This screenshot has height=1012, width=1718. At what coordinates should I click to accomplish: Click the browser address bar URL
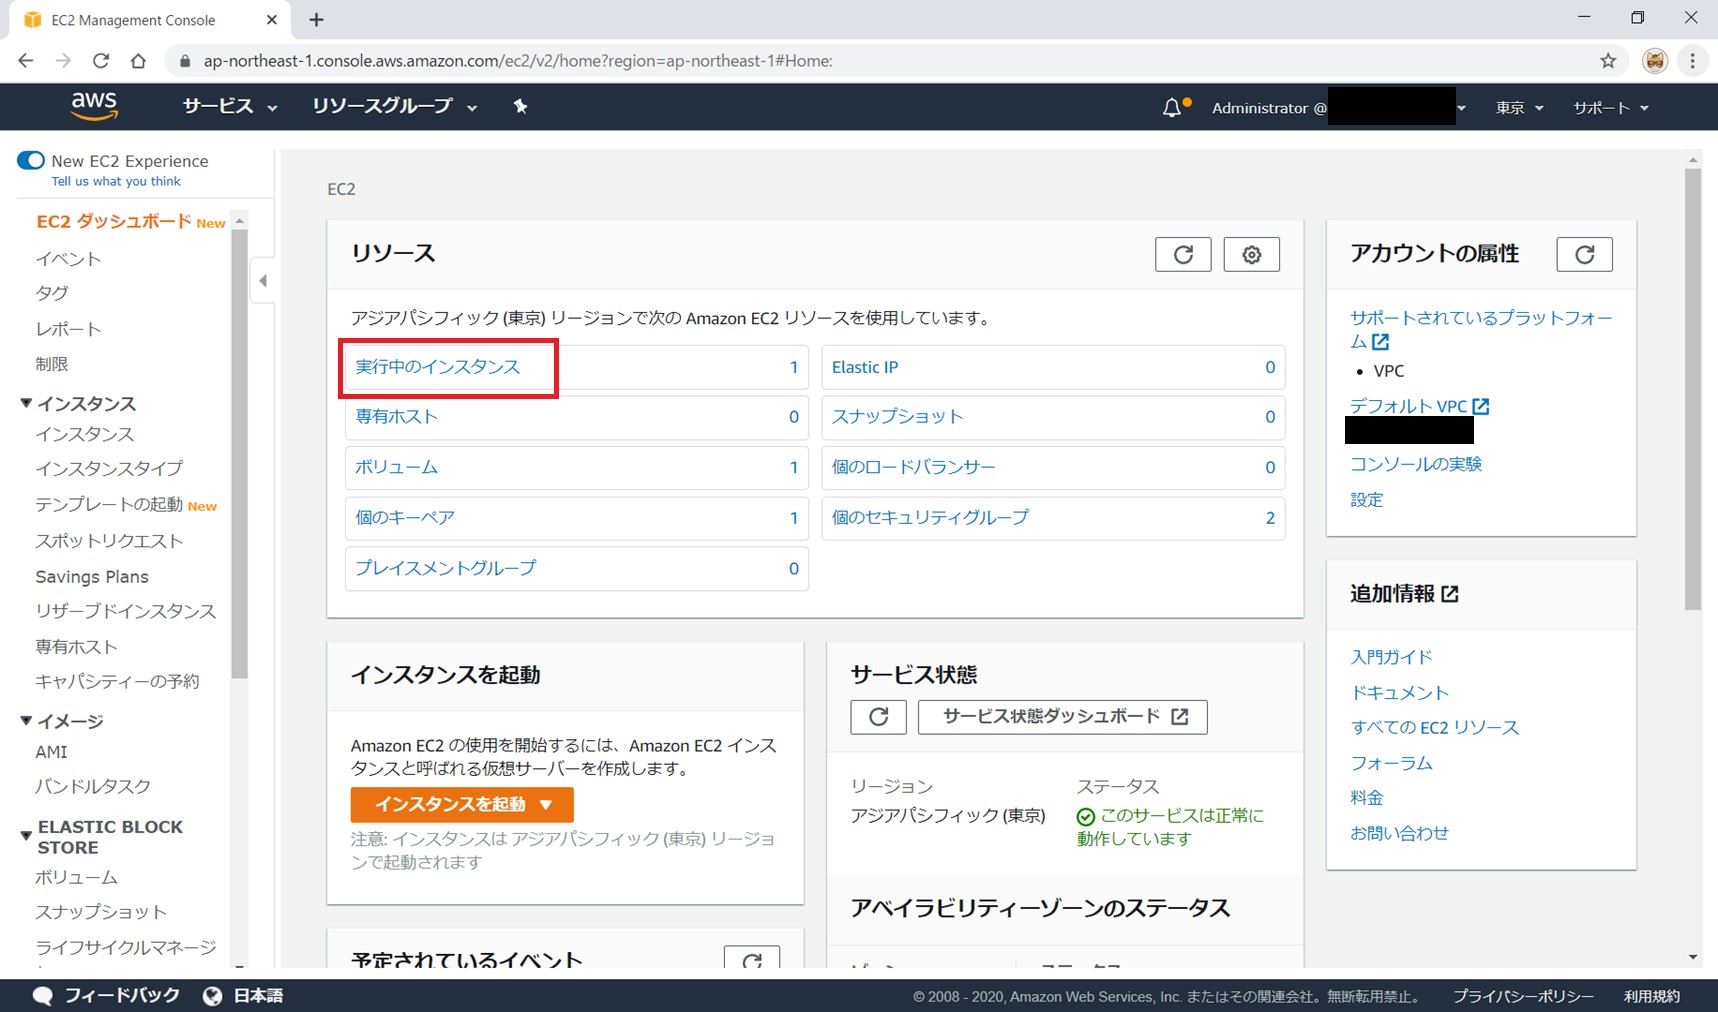point(518,61)
